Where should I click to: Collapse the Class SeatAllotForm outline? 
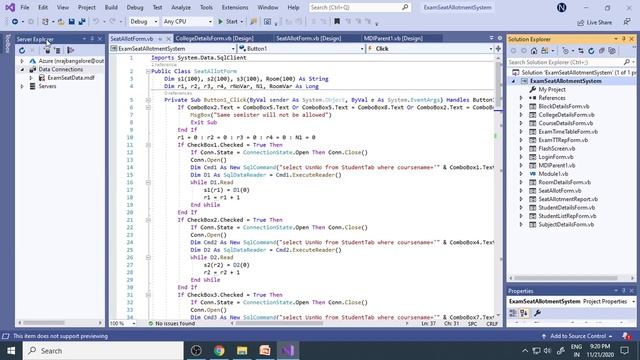click(x=148, y=71)
